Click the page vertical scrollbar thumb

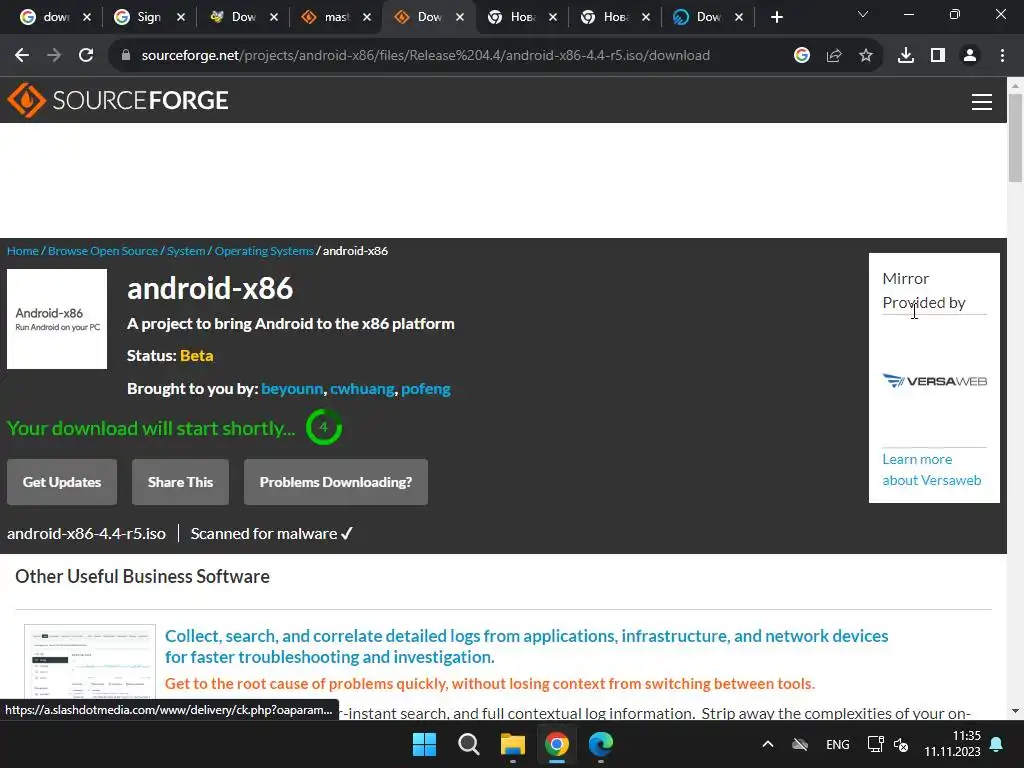[x=1015, y=137]
